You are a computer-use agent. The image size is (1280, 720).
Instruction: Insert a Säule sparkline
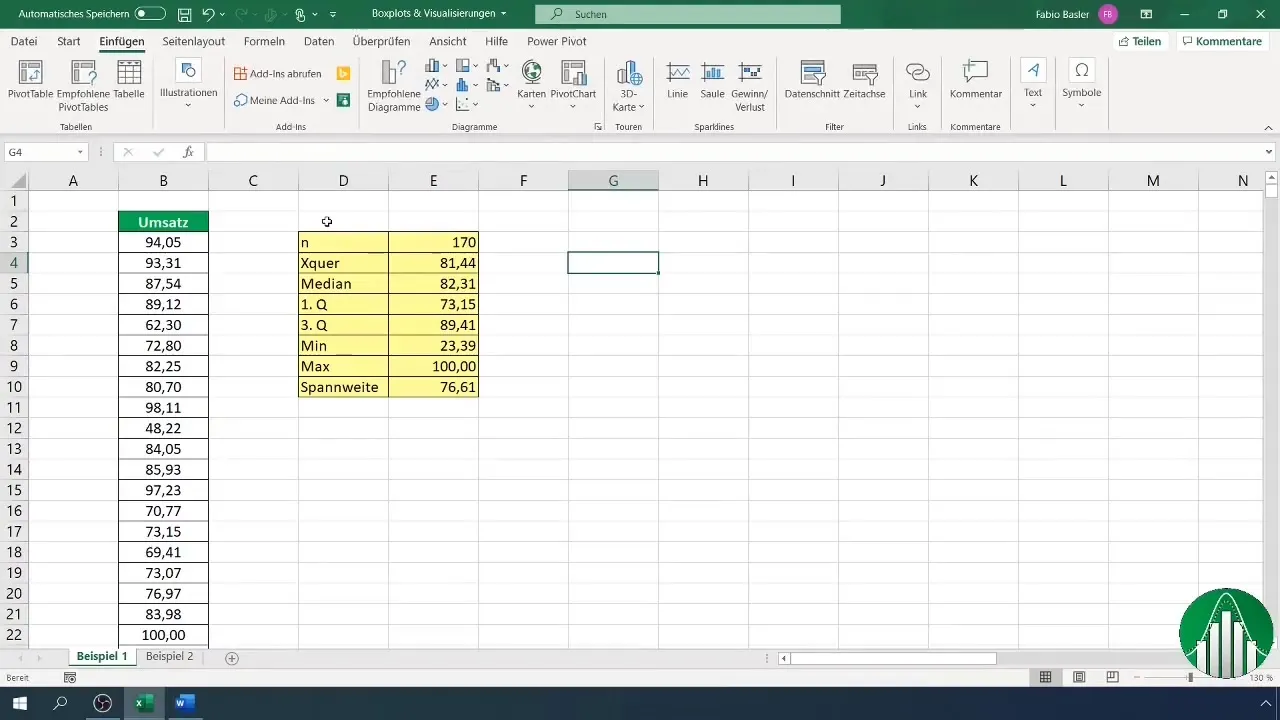[x=712, y=80]
